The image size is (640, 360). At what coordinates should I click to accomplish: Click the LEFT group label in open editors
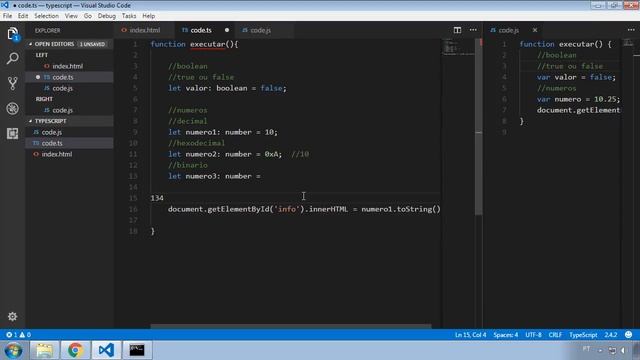point(42,55)
